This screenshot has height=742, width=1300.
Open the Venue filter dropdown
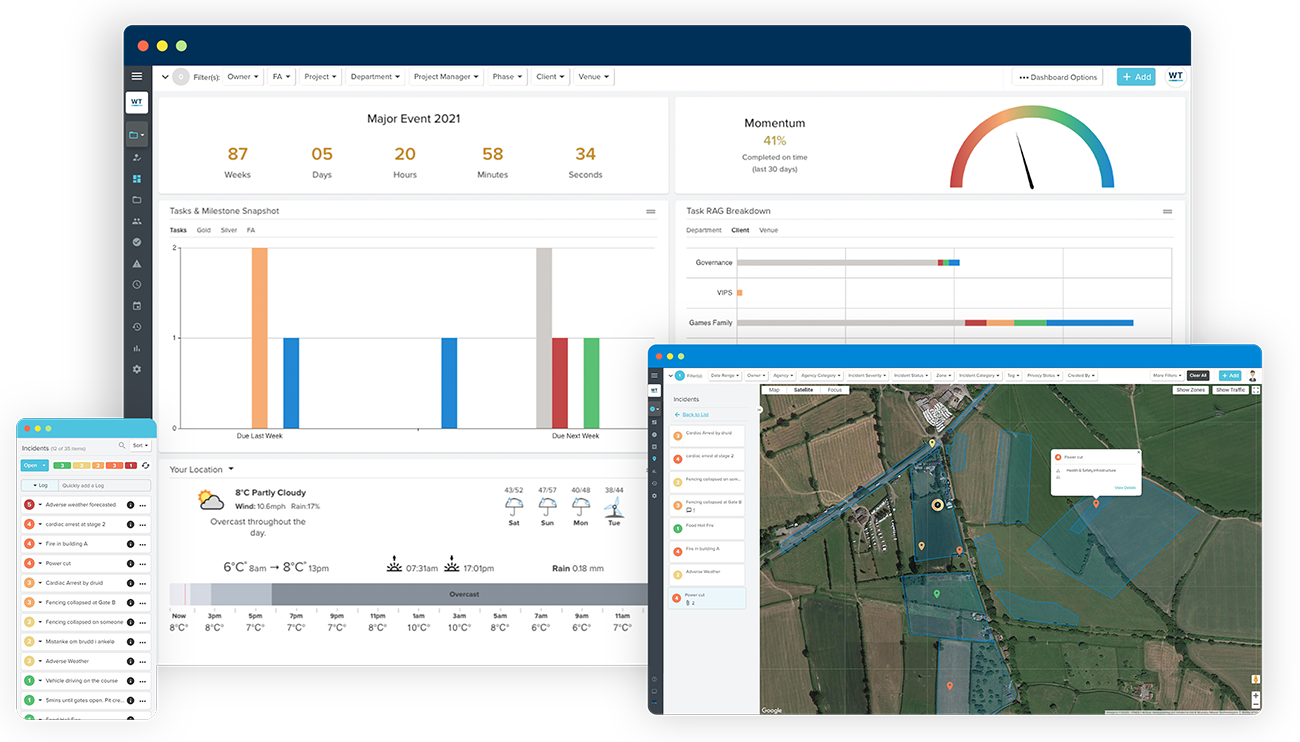pyautogui.click(x=593, y=76)
